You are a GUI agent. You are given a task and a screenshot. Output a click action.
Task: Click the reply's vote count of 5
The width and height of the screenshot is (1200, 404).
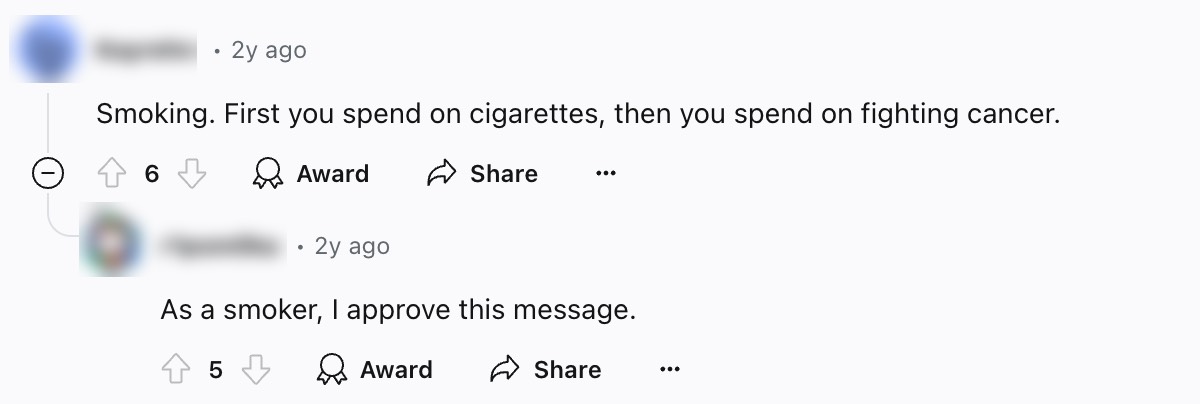(215, 370)
